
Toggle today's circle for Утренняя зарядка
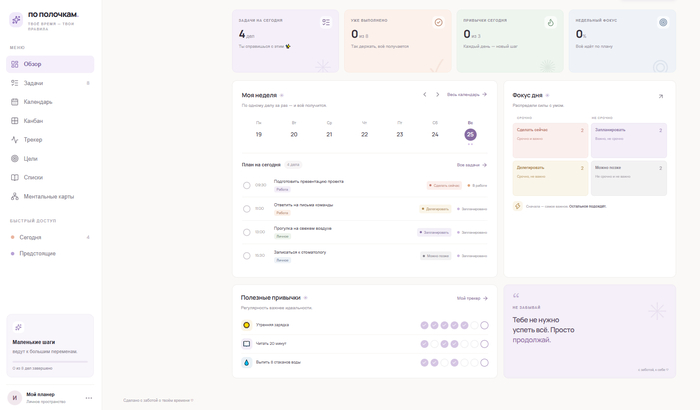point(484,325)
